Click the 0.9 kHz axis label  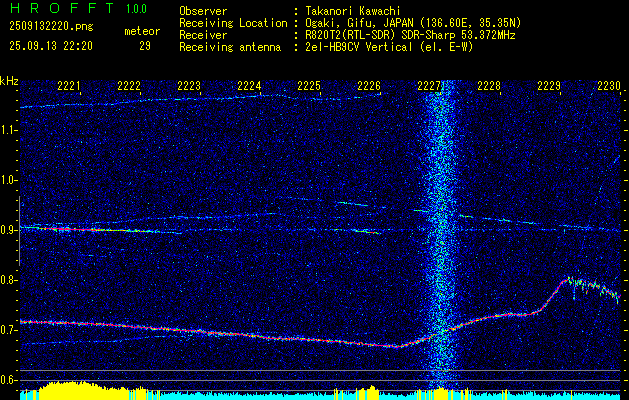coord(8,230)
